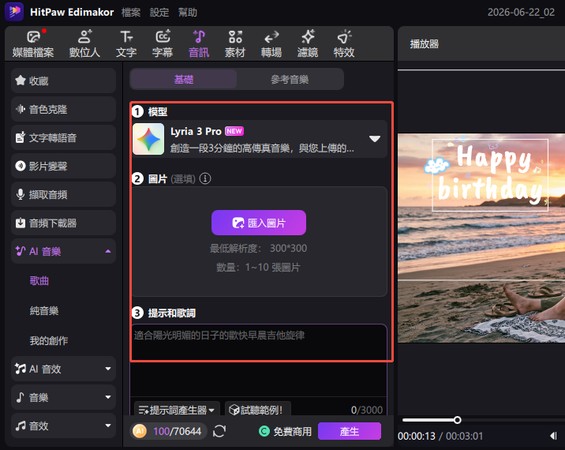Click the 播放器 player panel title

point(424,44)
